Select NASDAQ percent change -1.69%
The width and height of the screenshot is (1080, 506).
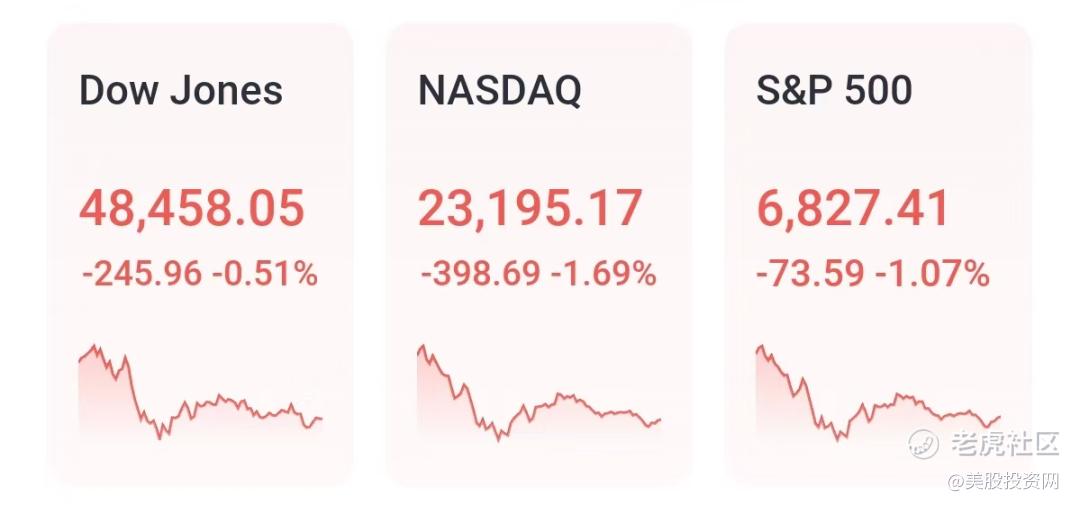coord(604,272)
